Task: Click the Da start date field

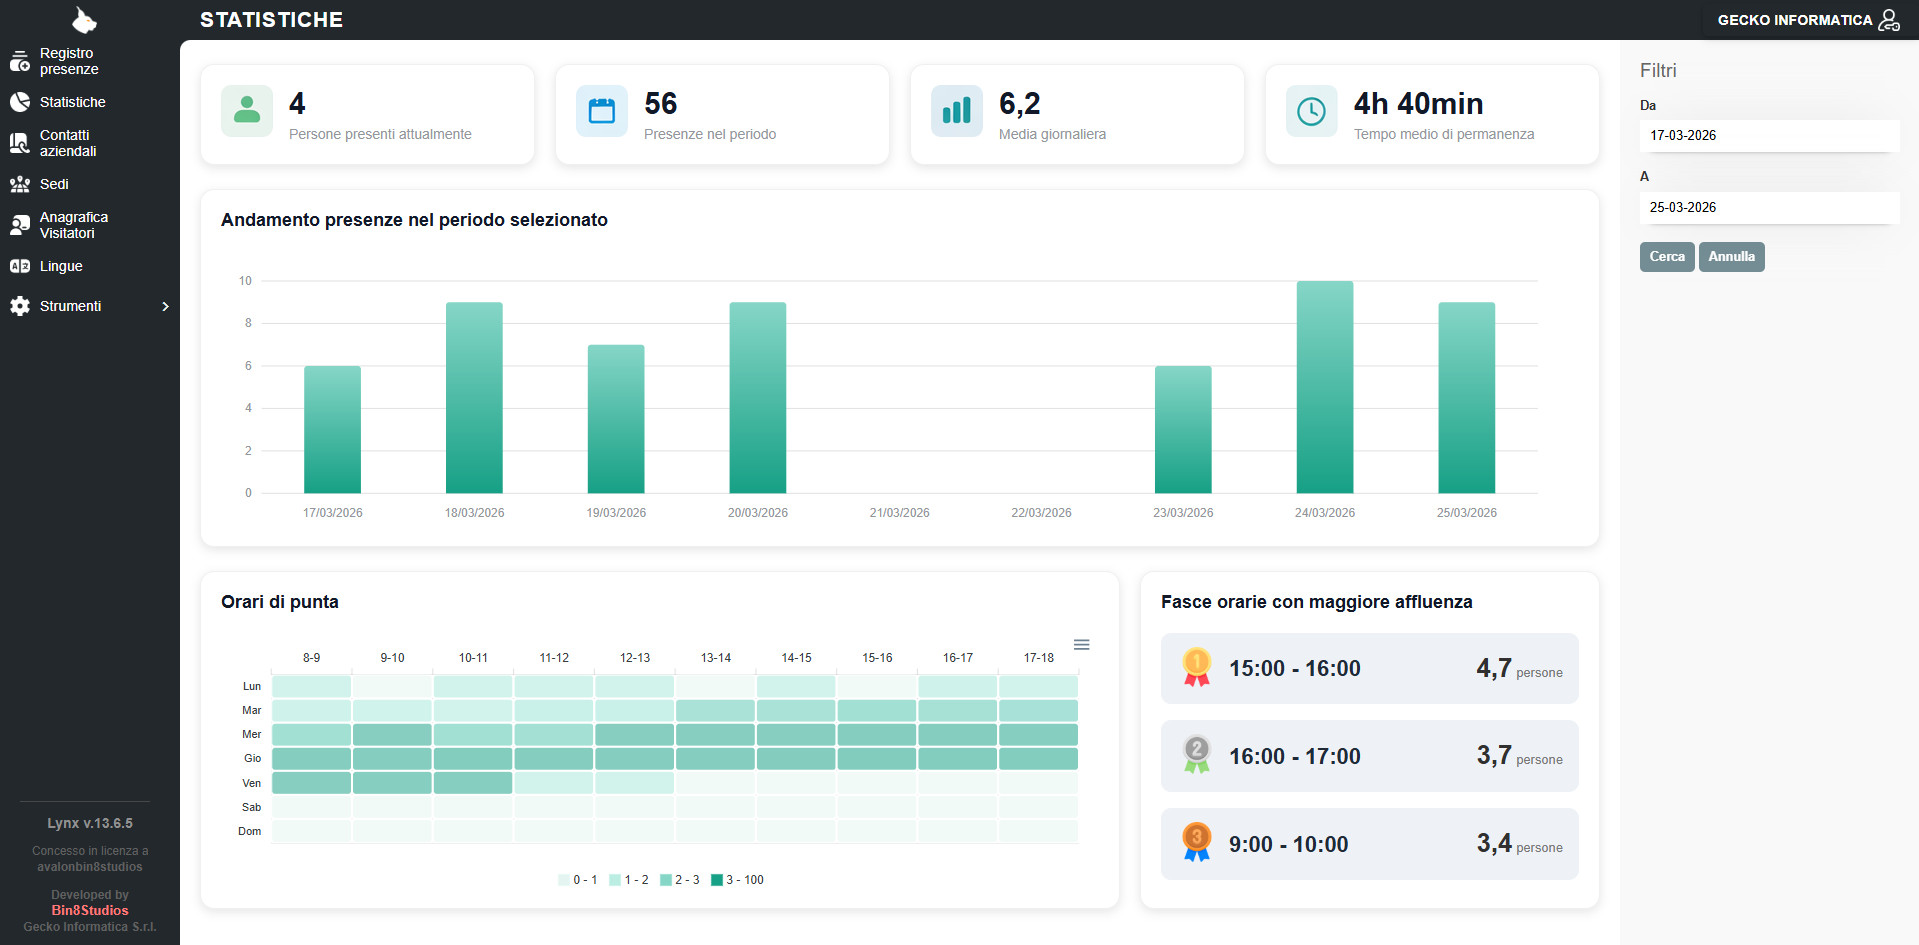Action: [1768, 136]
